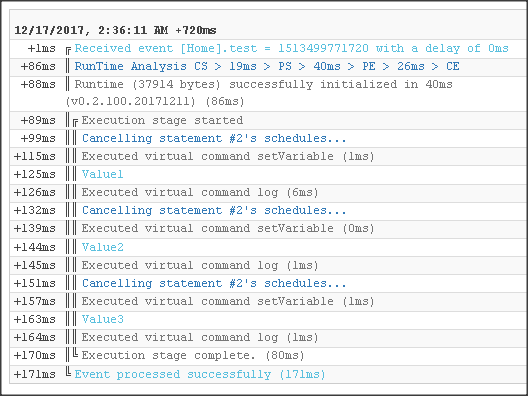Select the Event processed successfully (171ms) line

pyautogui.click(x=200, y=374)
